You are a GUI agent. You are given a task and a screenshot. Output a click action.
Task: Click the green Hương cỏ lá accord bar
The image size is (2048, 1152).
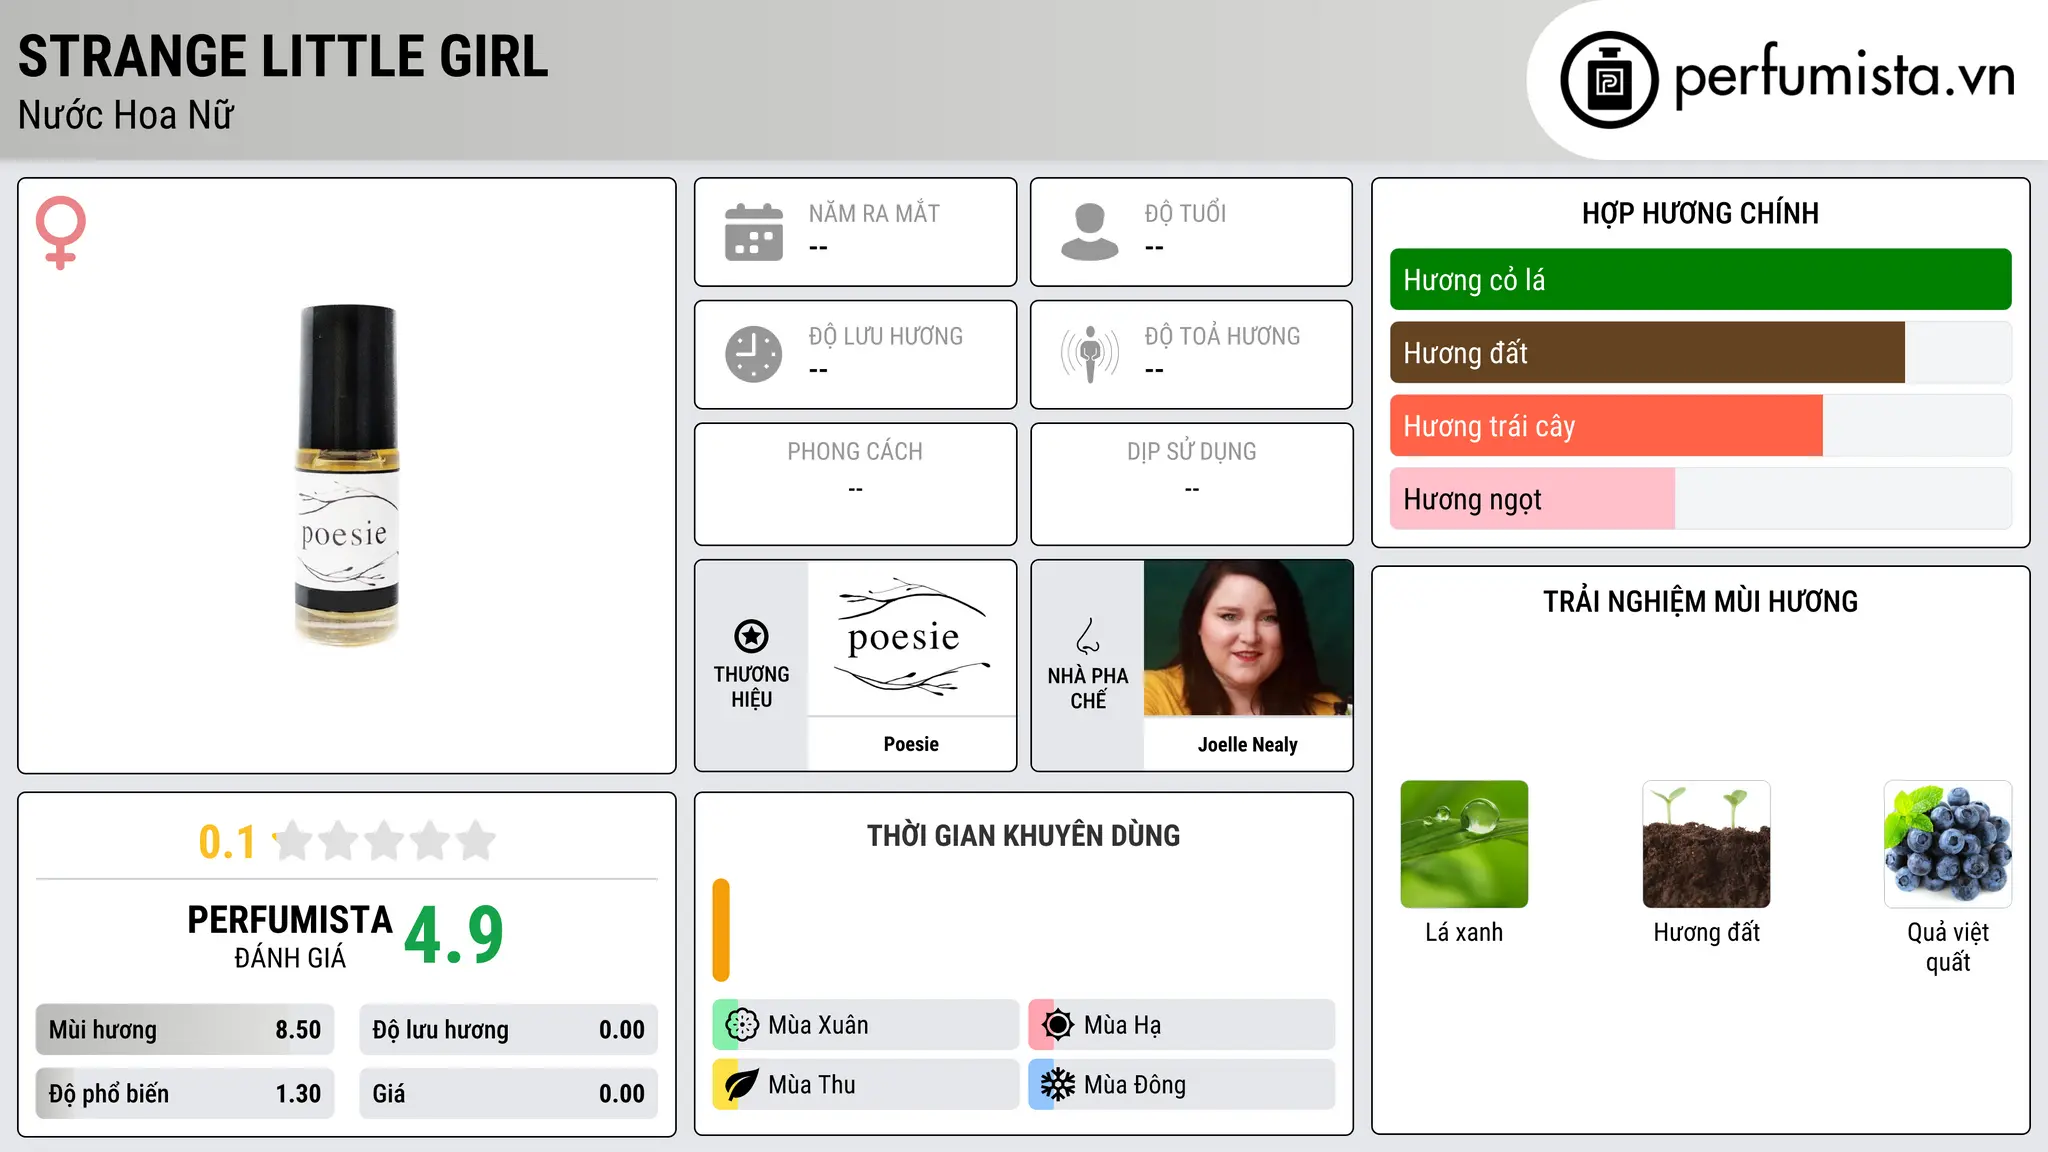pyautogui.click(x=1700, y=280)
